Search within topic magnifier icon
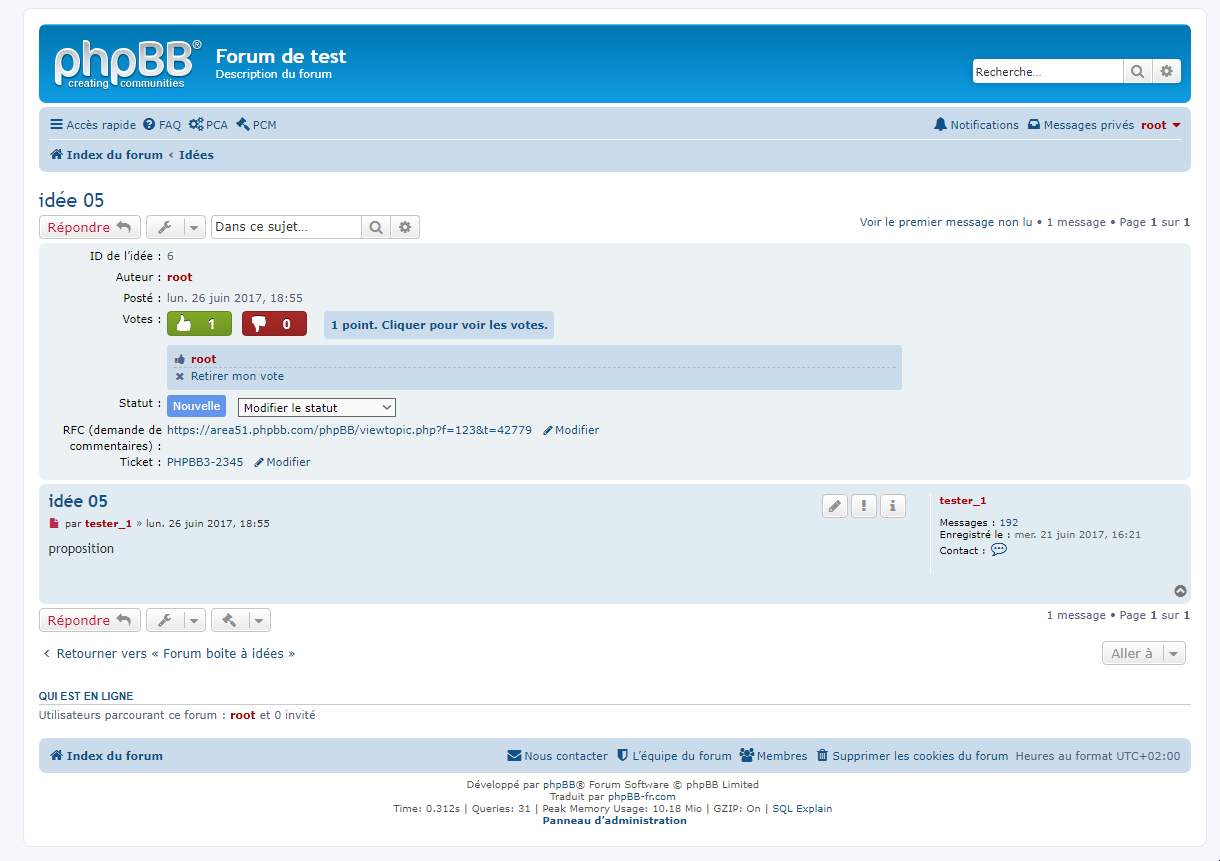The height and width of the screenshot is (861, 1220). tap(375, 227)
